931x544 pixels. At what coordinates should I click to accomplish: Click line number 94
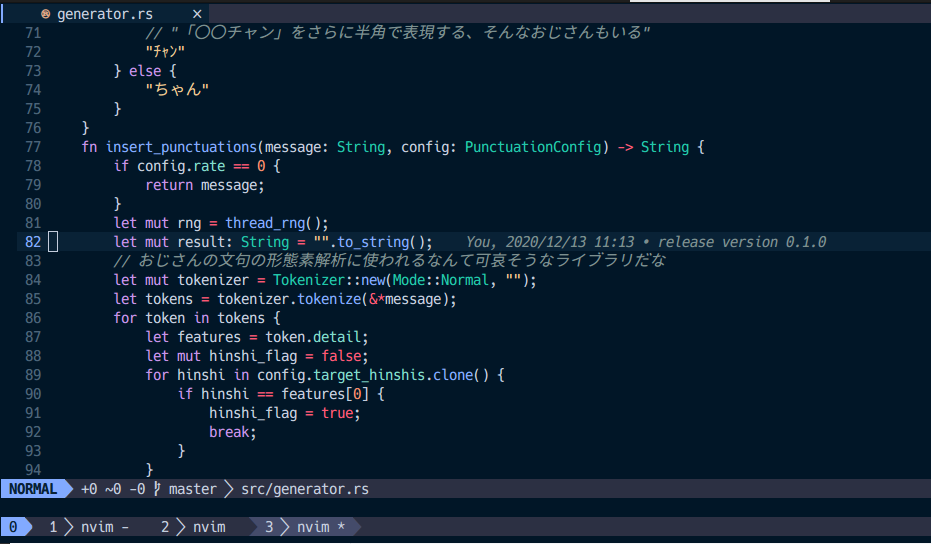click(x=33, y=470)
